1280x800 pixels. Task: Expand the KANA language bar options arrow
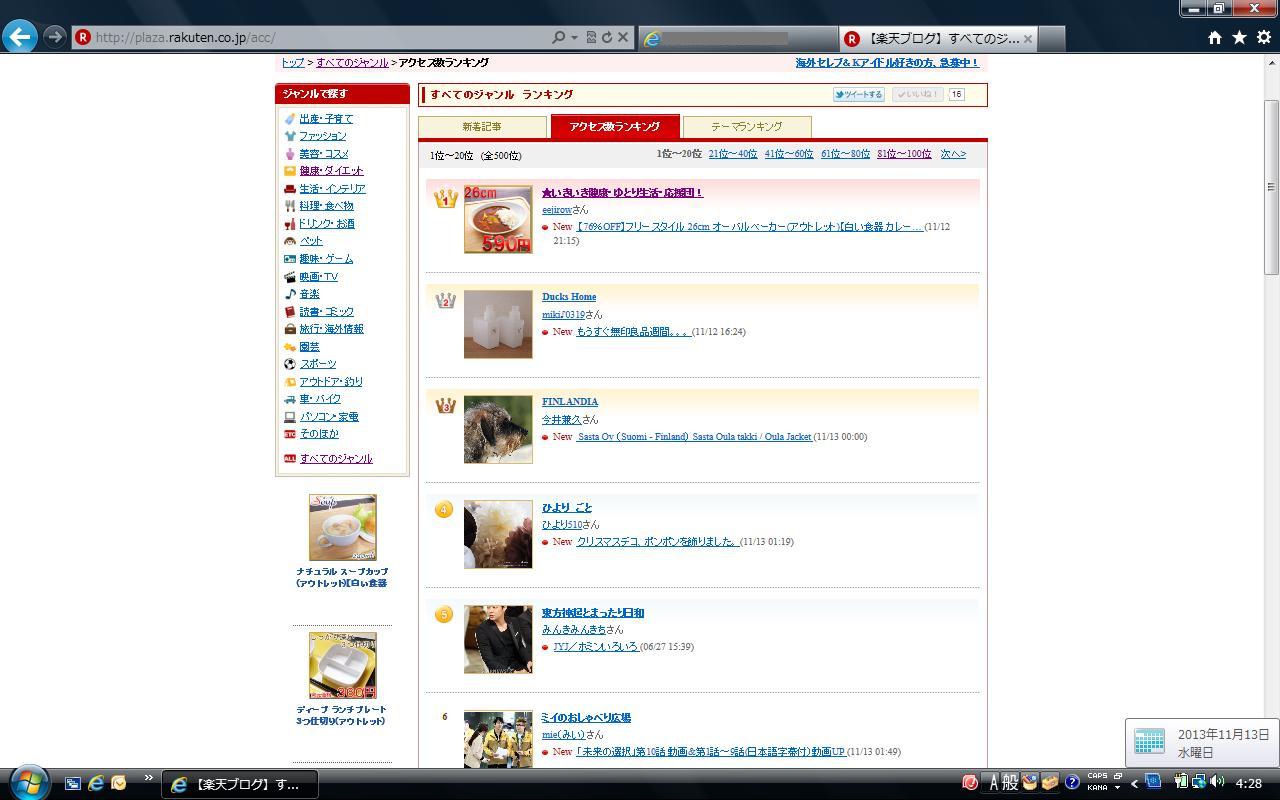[x=1117, y=787]
